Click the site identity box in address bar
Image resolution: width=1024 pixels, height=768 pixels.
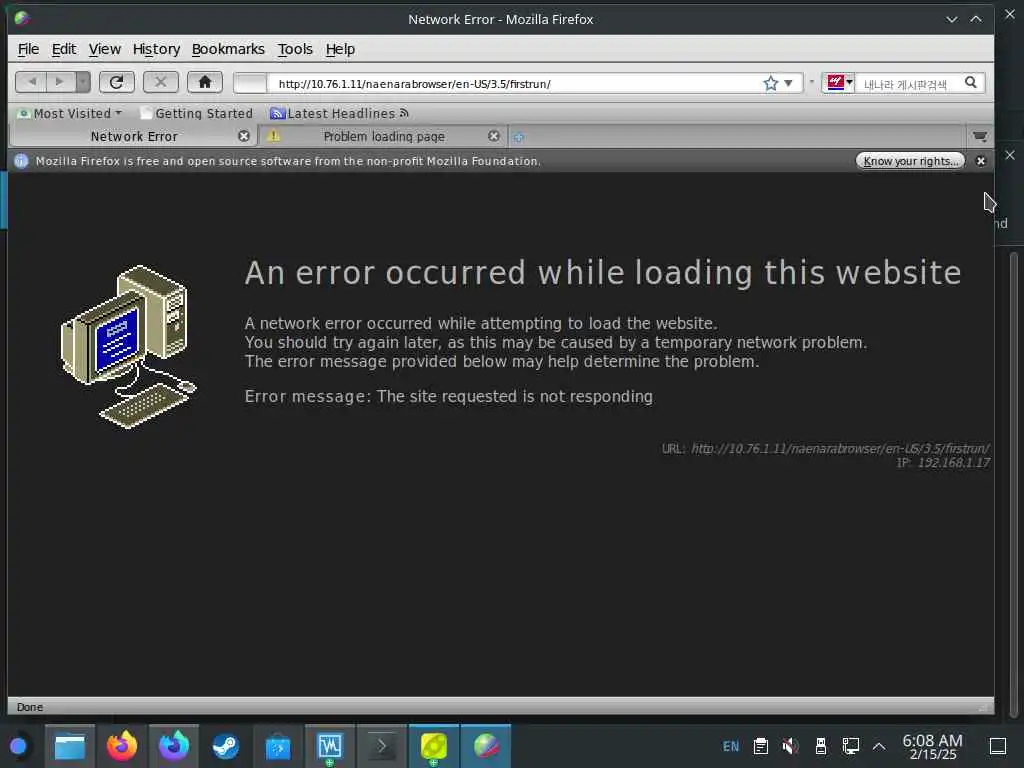point(250,84)
